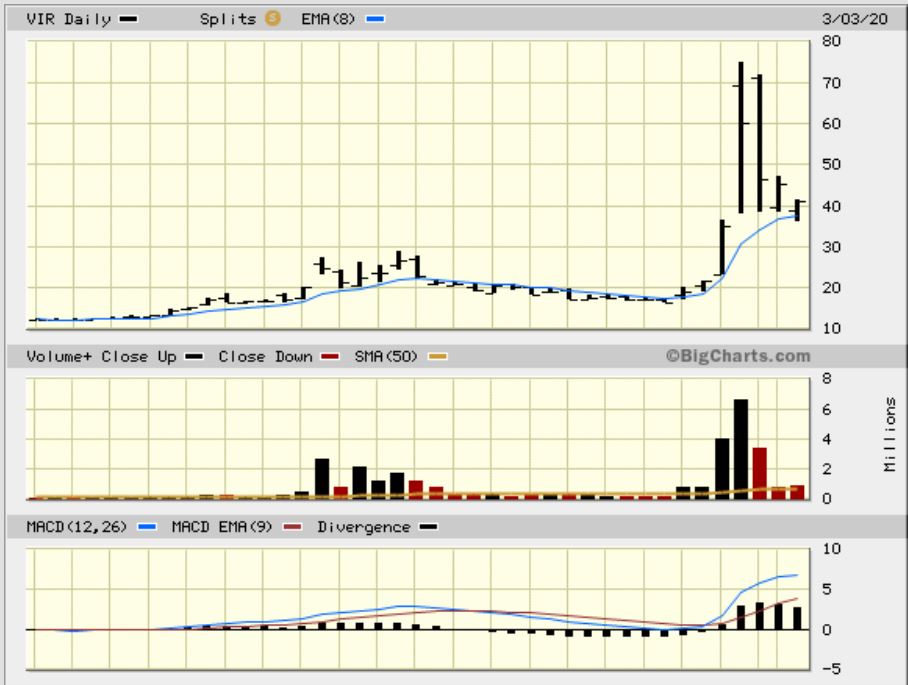Image resolution: width=908 pixels, height=685 pixels.
Task: Click the price axis value 60
Action: point(832,123)
